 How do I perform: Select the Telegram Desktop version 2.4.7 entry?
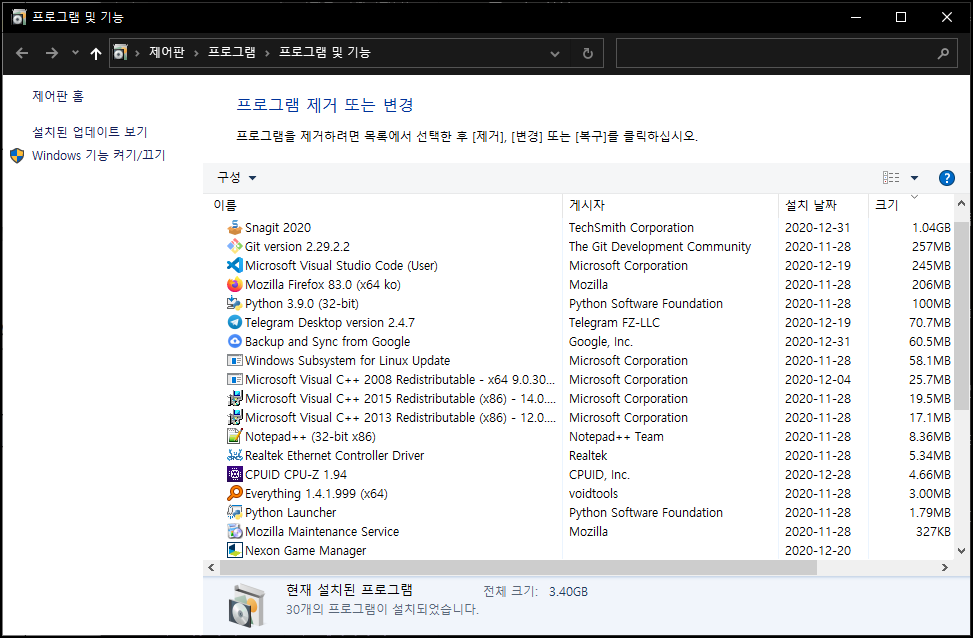[330, 323]
